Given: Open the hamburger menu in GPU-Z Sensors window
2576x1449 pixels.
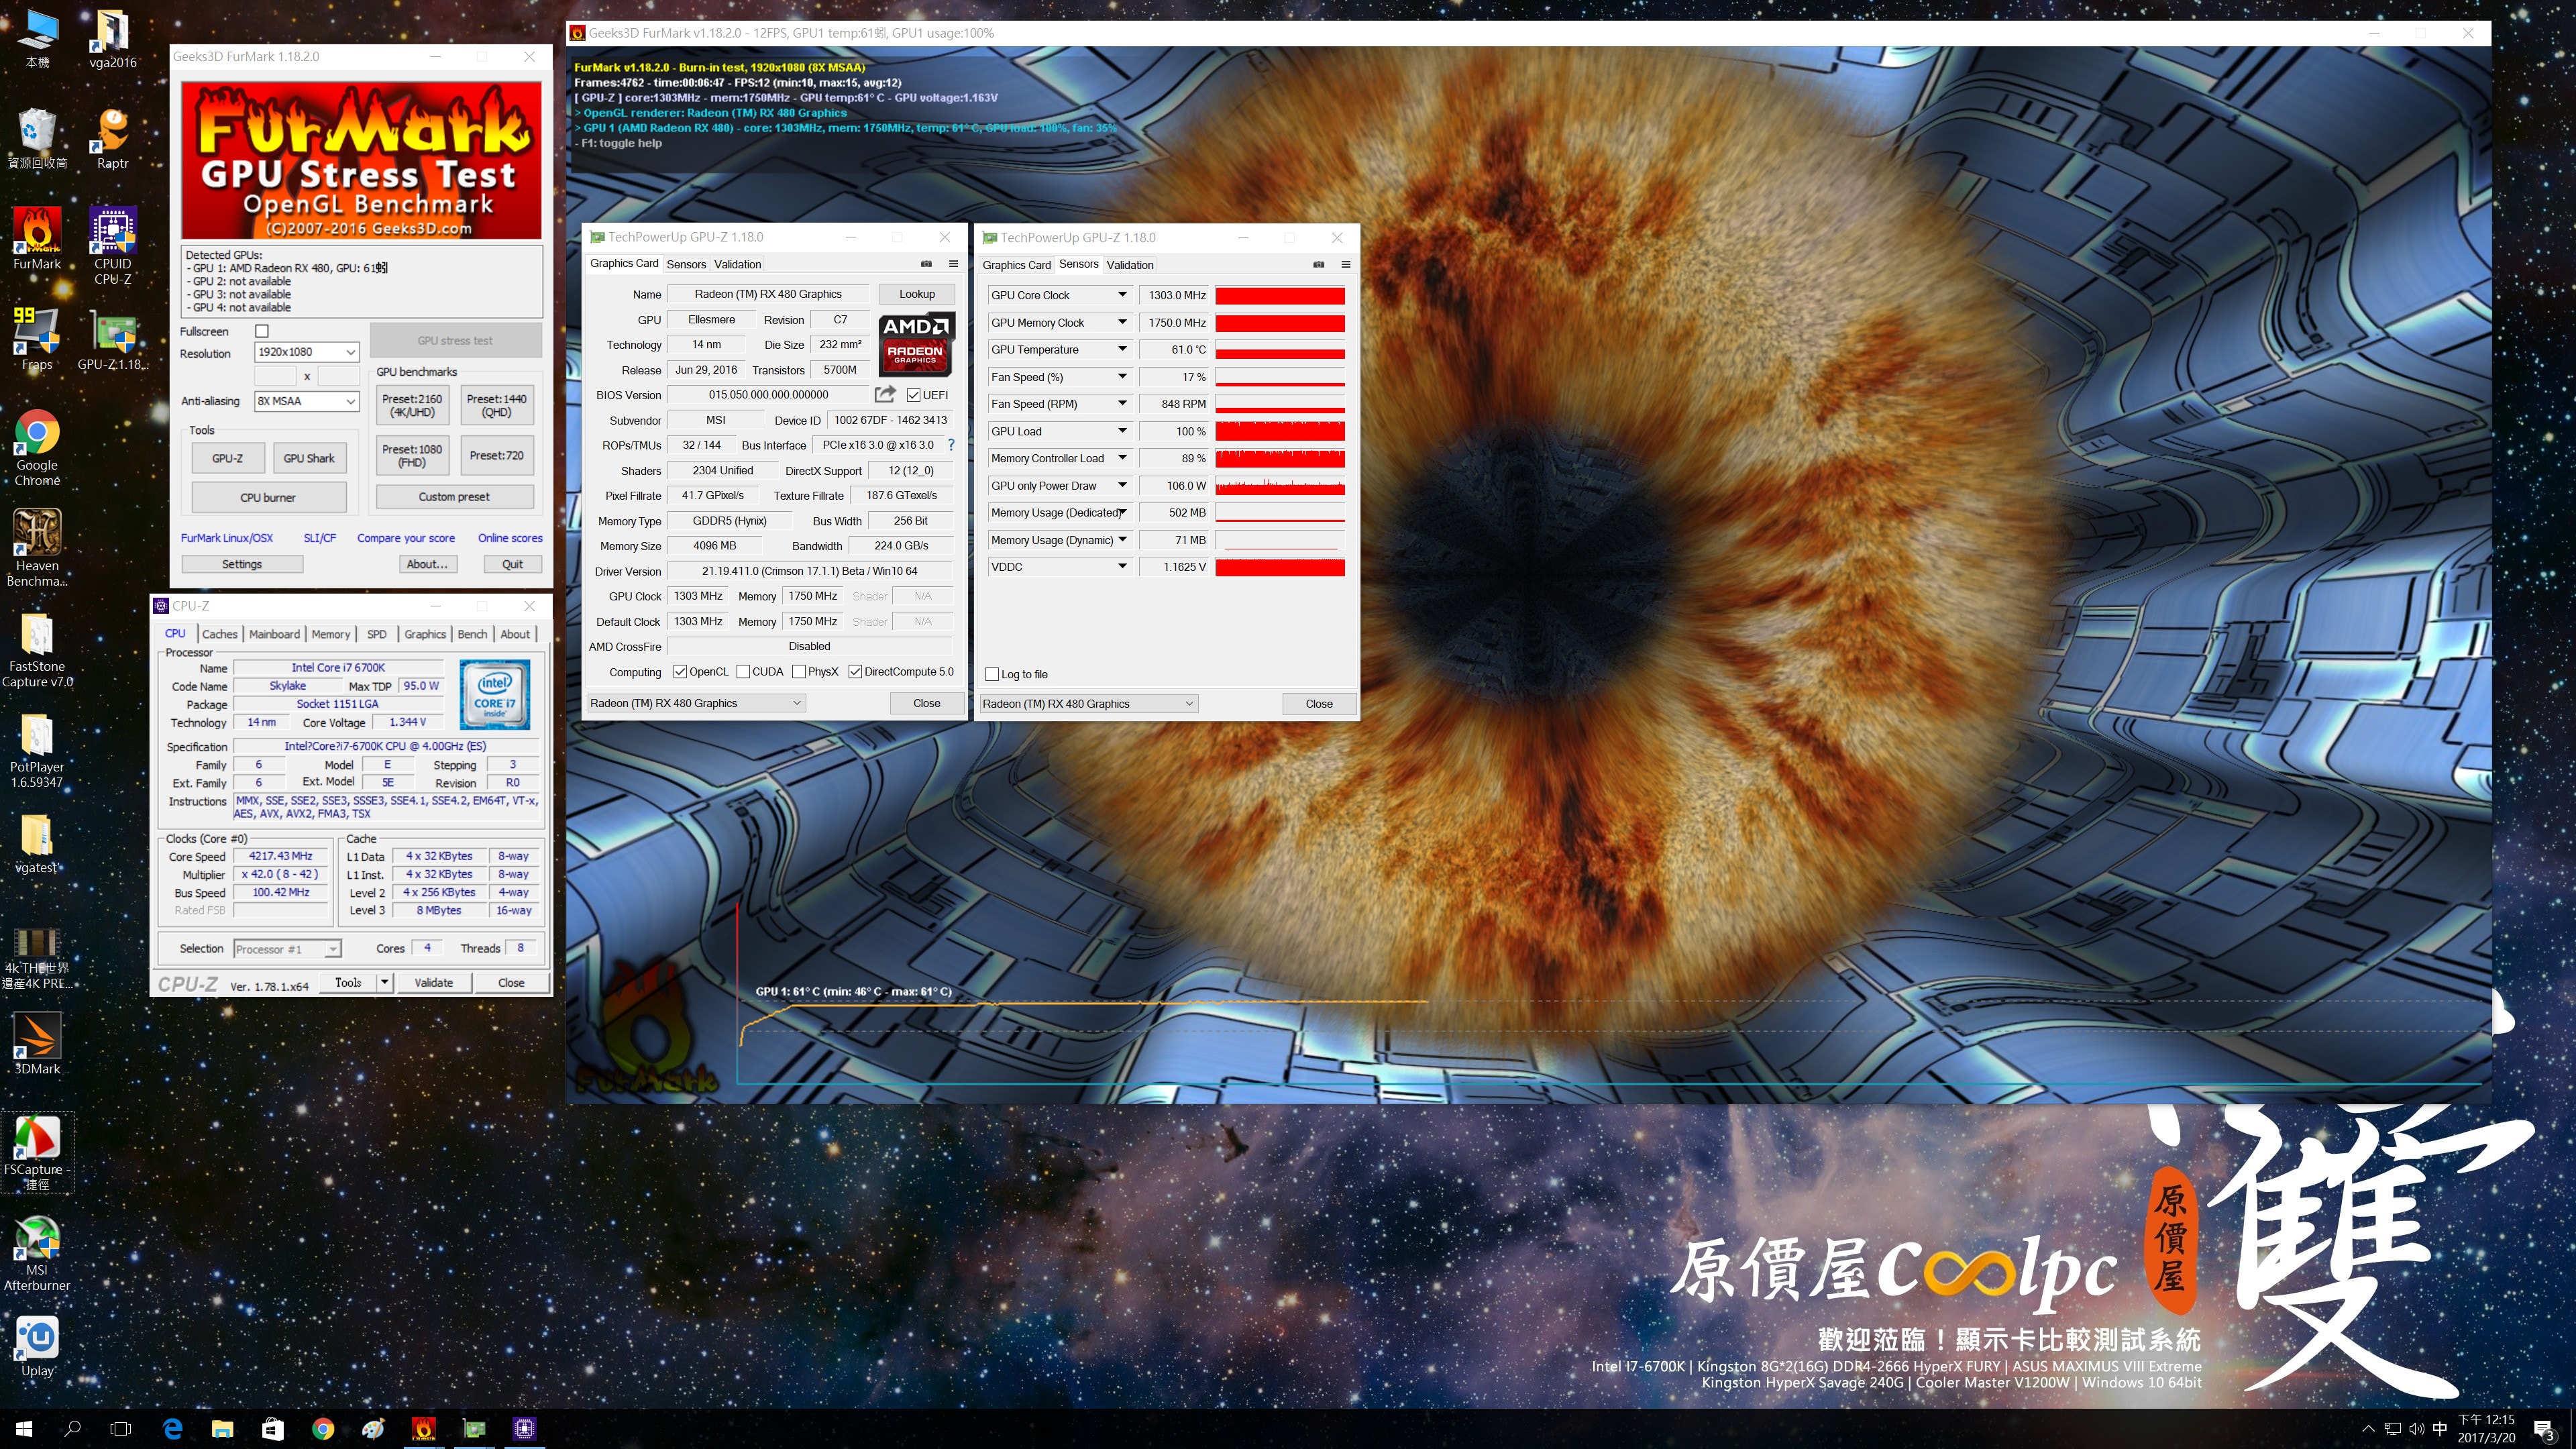Looking at the screenshot, I should click(1346, 265).
